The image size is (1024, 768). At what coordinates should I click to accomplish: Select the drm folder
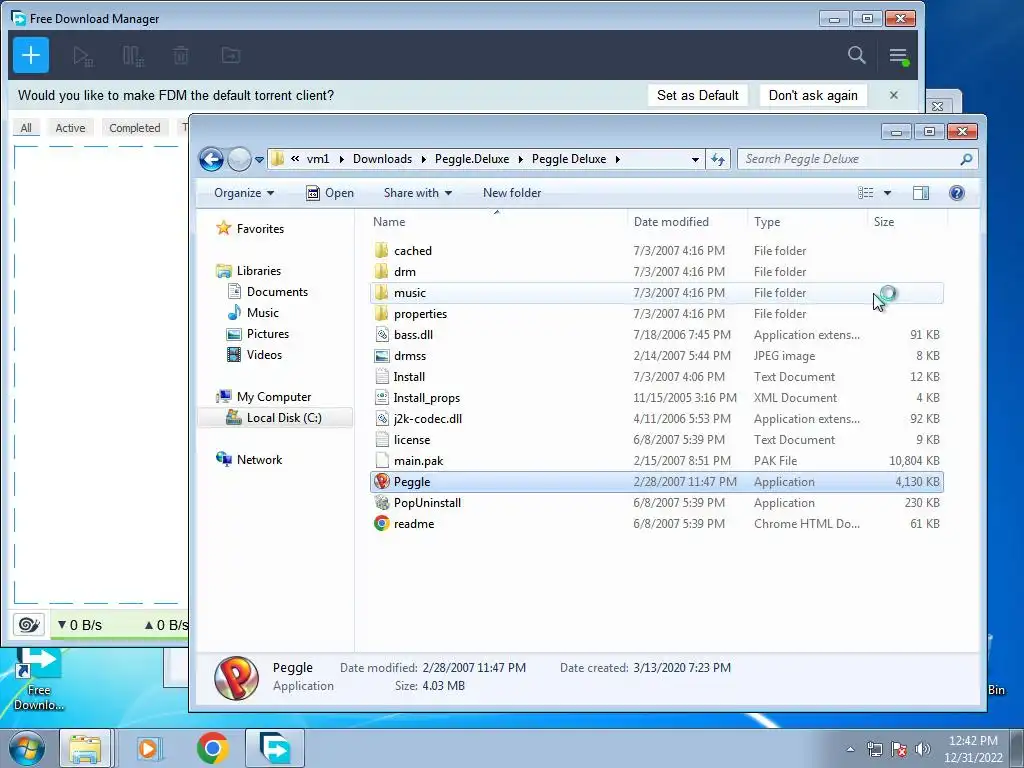click(x=656, y=272)
